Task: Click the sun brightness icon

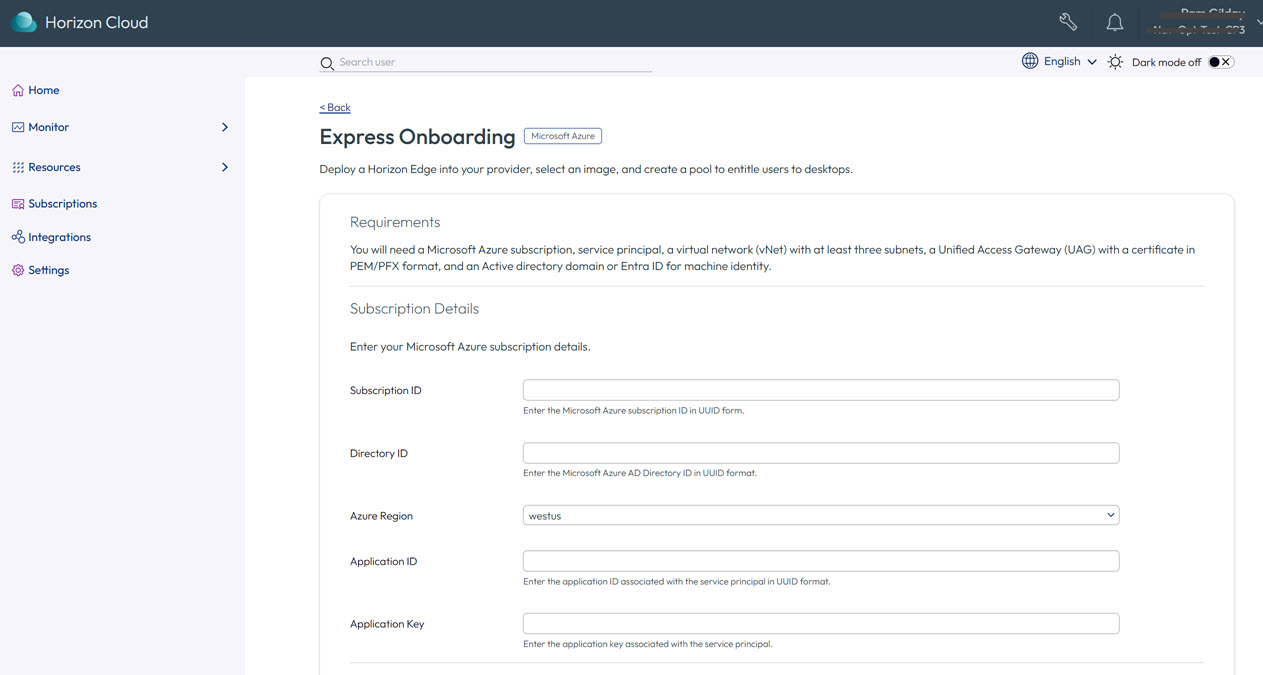Action: tap(1115, 62)
